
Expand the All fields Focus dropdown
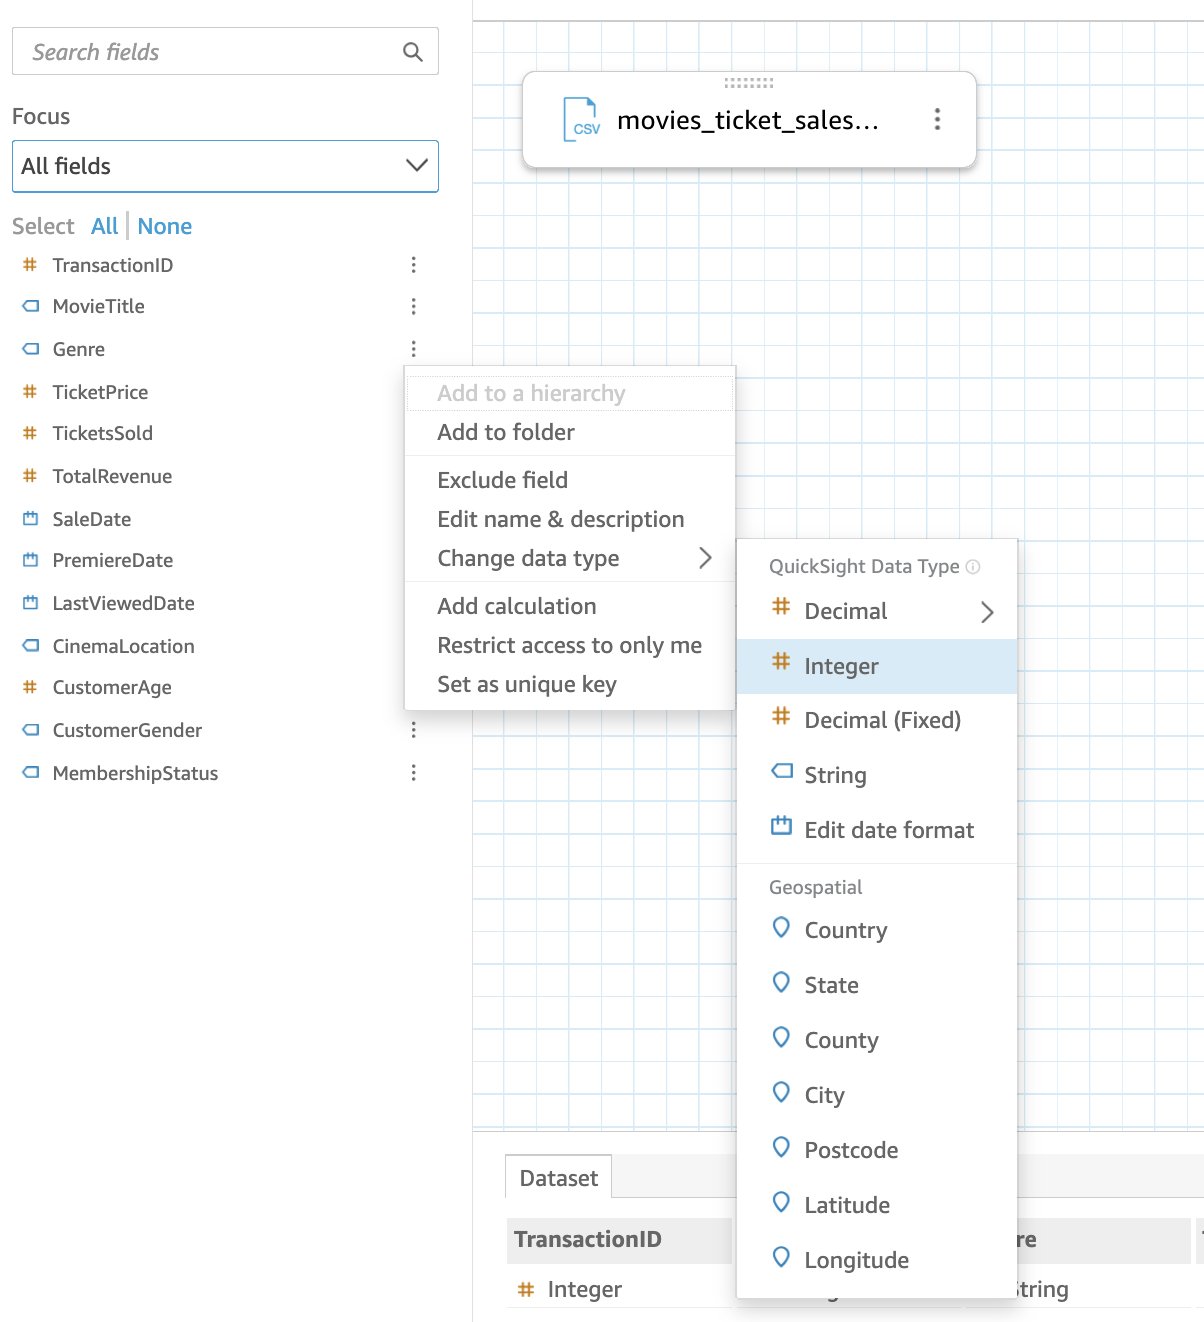pyautogui.click(x=225, y=166)
